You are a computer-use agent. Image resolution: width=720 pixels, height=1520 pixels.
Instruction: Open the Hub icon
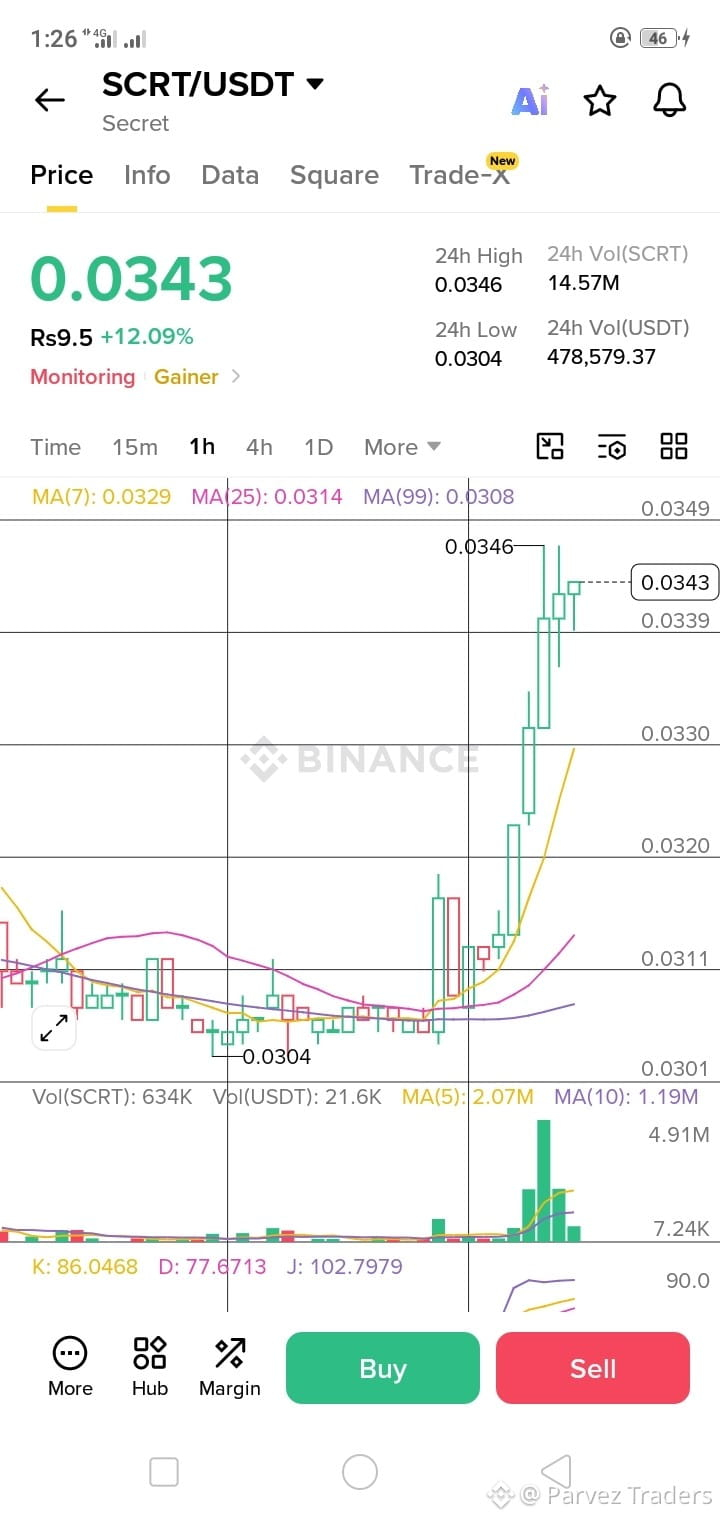[150, 1367]
